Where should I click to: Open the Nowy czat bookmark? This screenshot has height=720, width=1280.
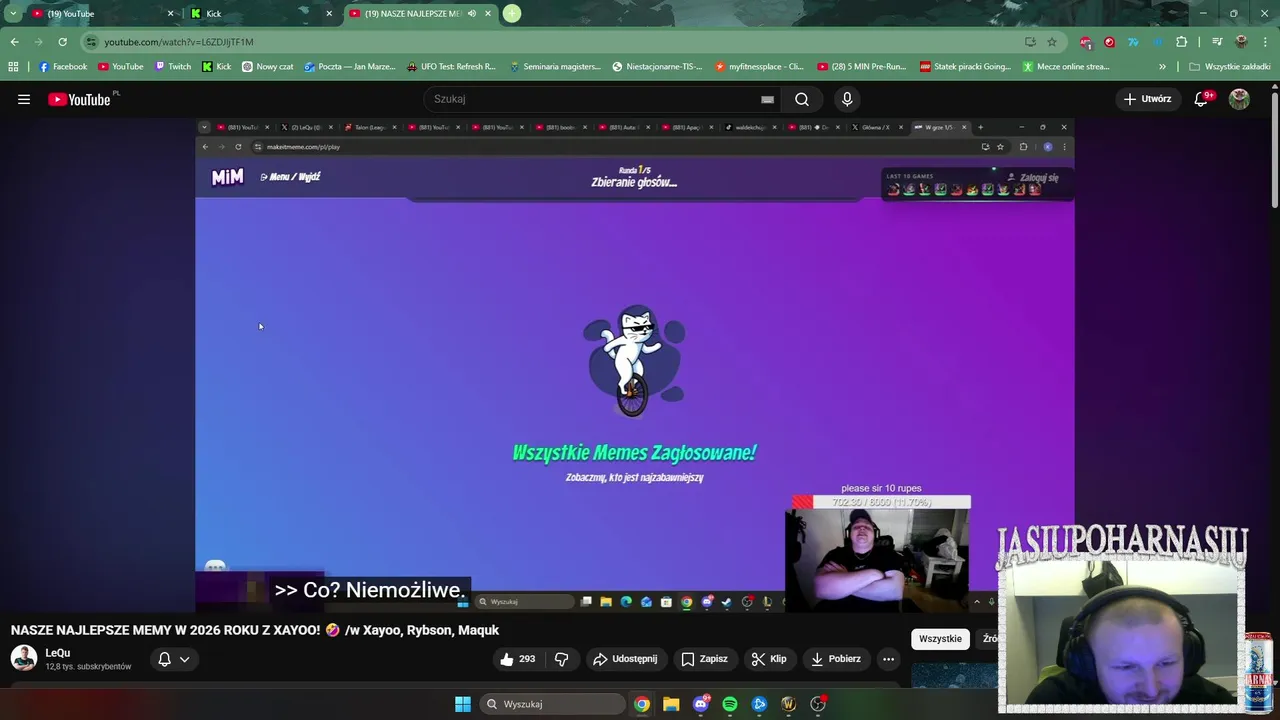(268, 67)
